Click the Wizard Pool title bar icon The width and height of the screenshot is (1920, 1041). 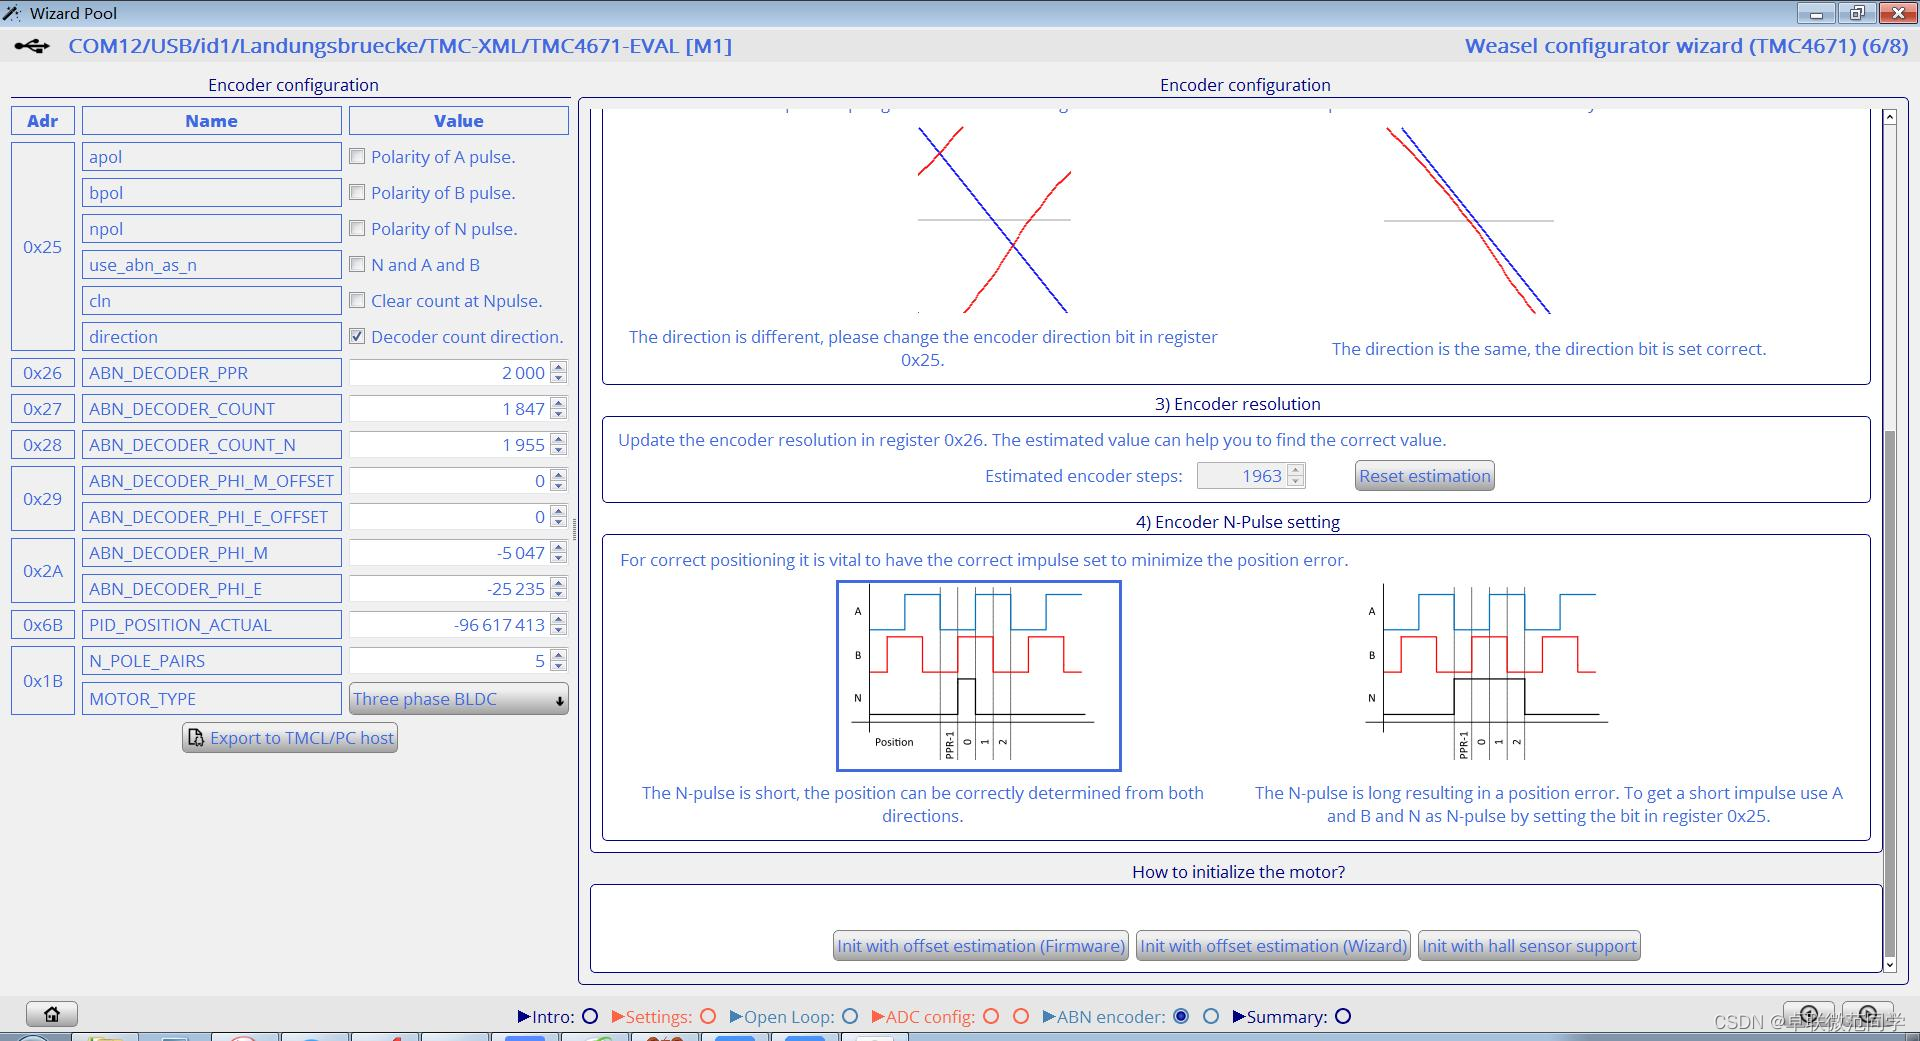tap(12, 13)
